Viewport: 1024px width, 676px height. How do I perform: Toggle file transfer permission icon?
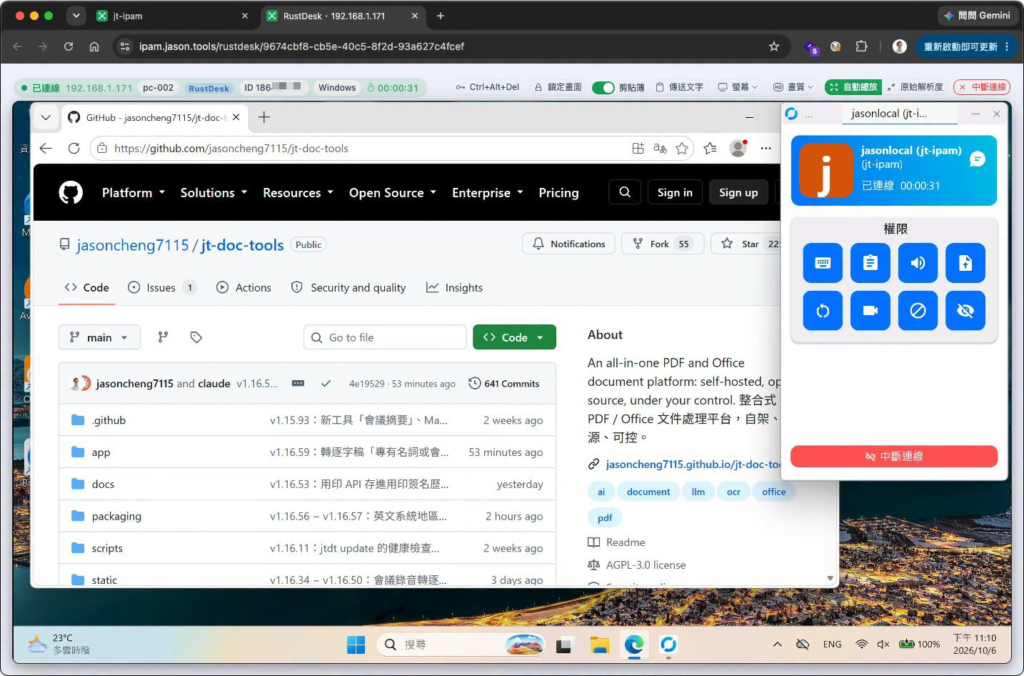(x=965, y=263)
